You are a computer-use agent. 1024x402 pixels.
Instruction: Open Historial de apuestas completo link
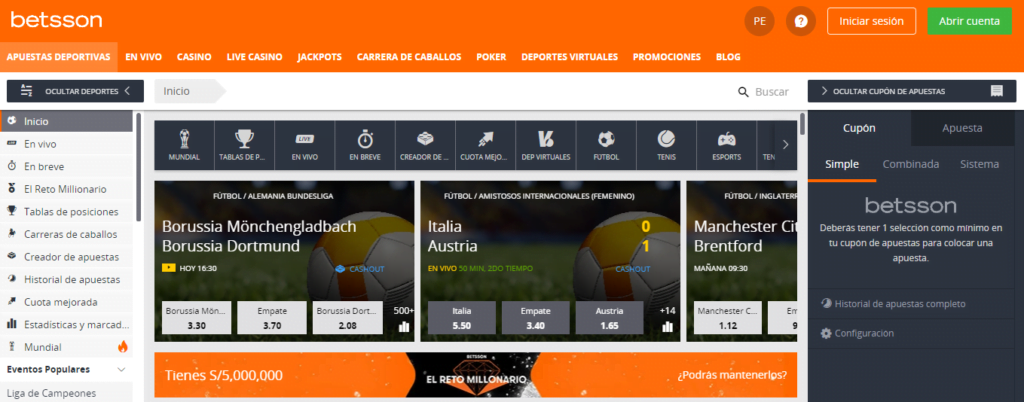click(x=893, y=304)
